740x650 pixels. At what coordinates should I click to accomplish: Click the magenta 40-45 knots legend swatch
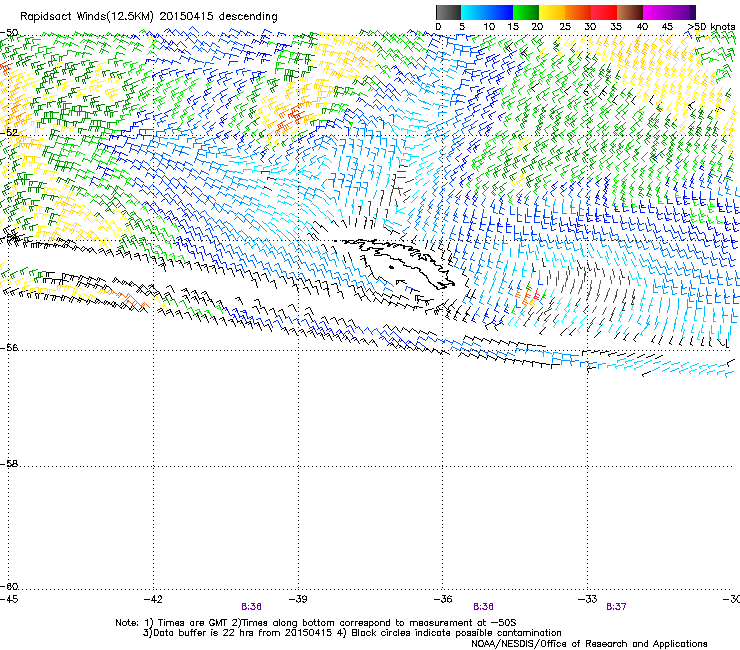[x=656, y=12]
